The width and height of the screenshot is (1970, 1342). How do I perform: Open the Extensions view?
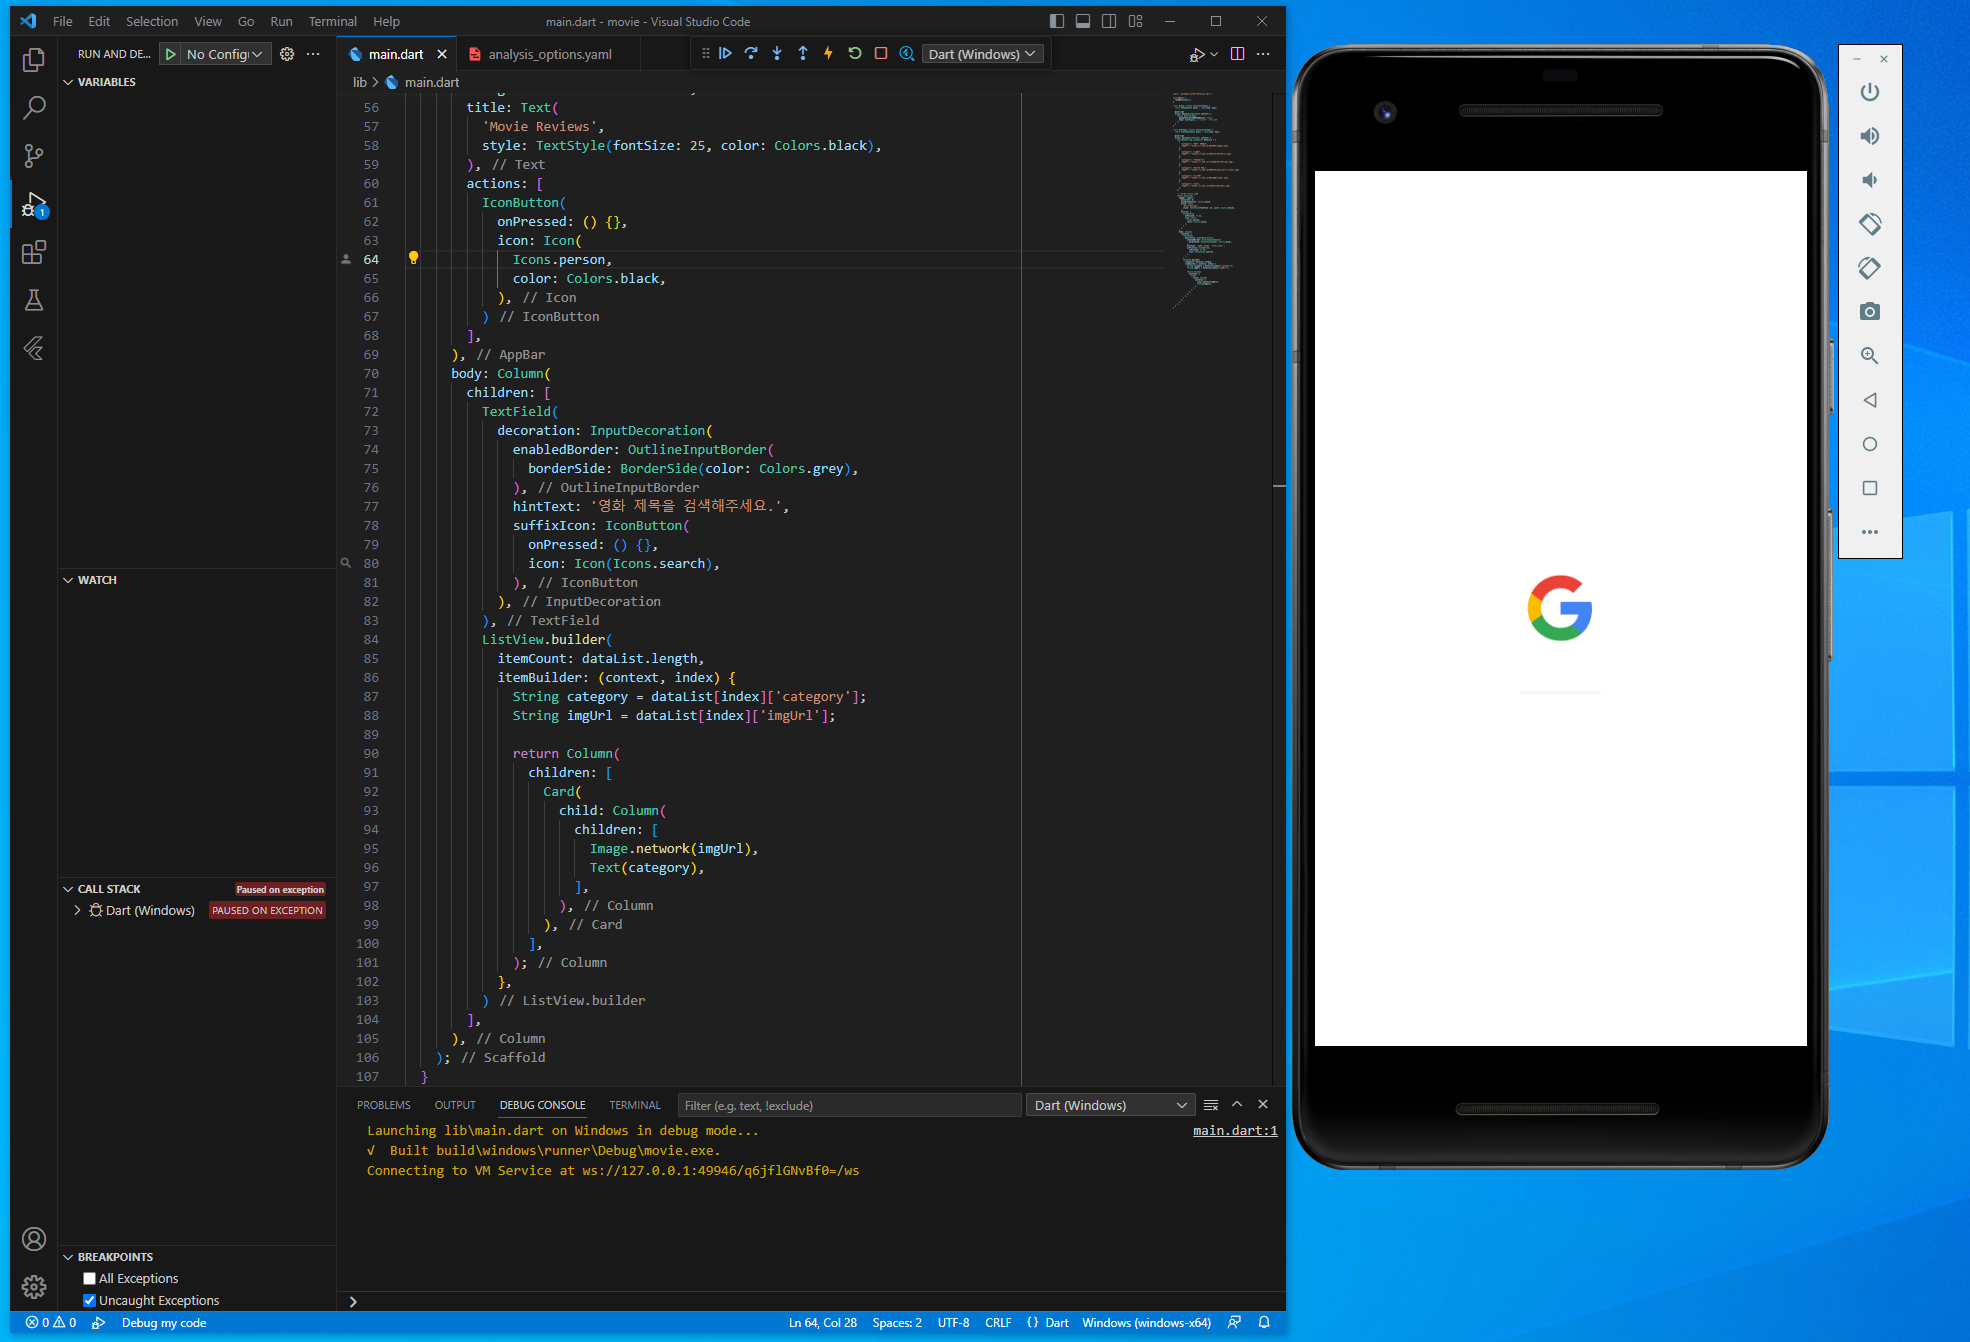coord(34,252)
